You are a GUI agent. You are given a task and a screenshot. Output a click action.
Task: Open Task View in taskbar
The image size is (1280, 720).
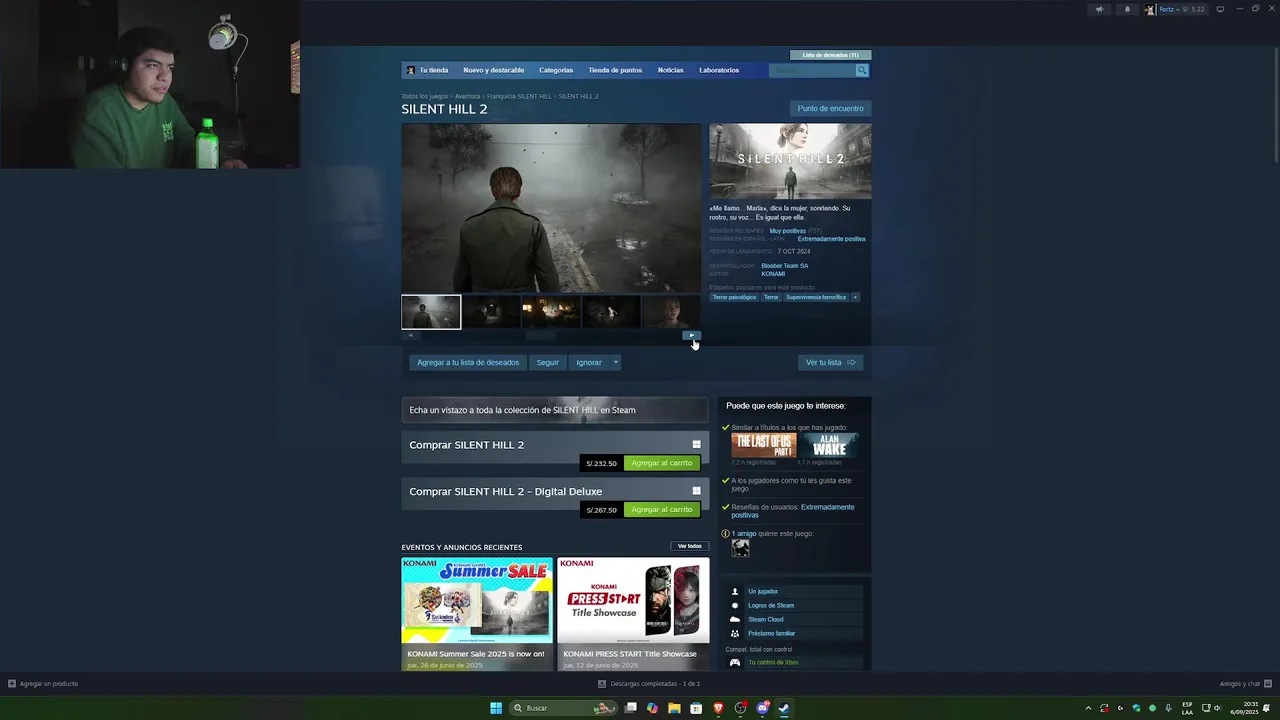(631, 708)
